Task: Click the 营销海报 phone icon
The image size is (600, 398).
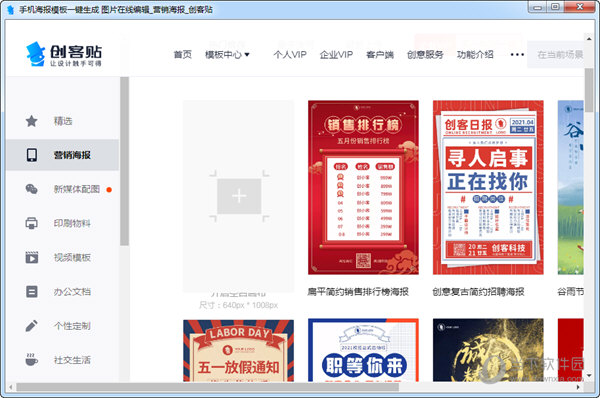Action: pyautogui.click(x=32, y=155)
